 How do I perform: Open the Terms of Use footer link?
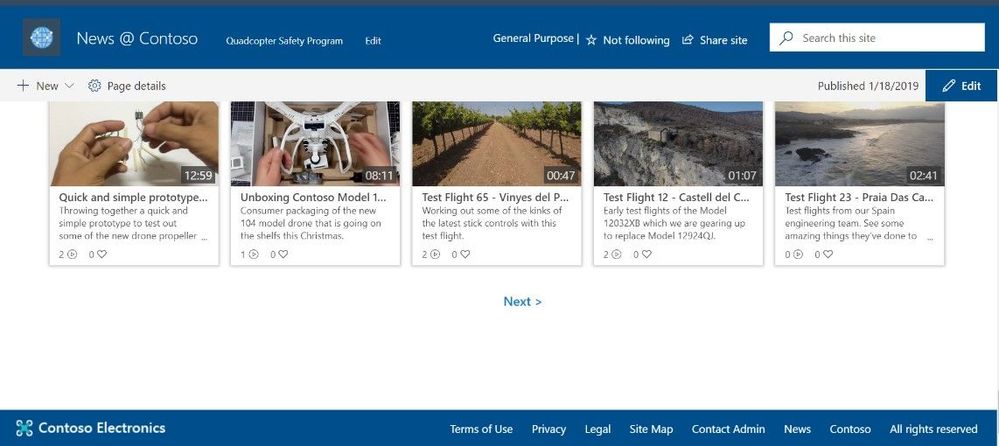[481, 429]
